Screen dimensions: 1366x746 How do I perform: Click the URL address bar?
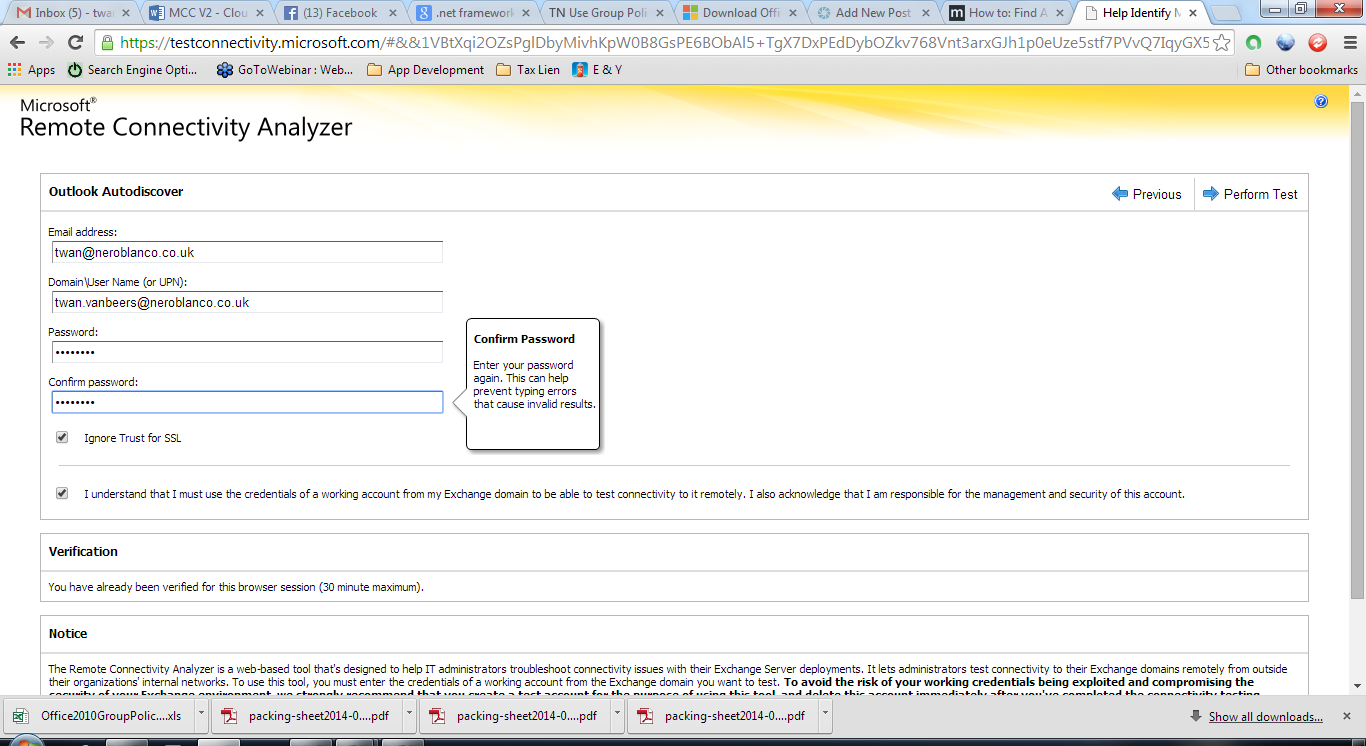[664, 43]
